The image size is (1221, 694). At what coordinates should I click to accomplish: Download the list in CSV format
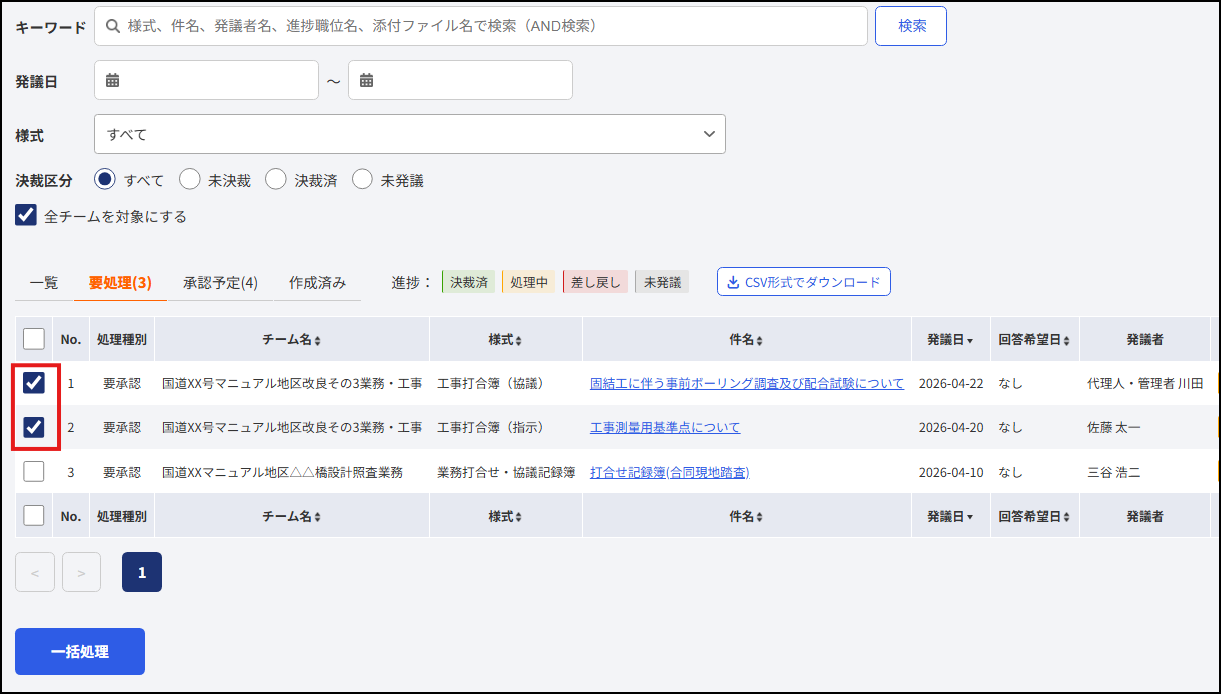[x=803, y=282]
